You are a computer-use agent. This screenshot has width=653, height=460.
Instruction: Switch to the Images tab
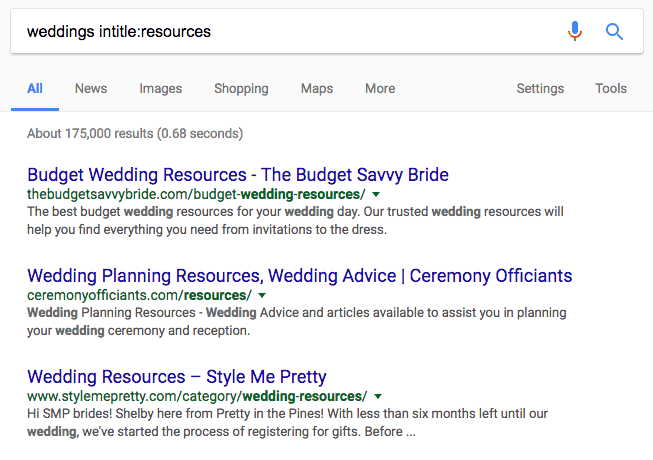[161, 88]
